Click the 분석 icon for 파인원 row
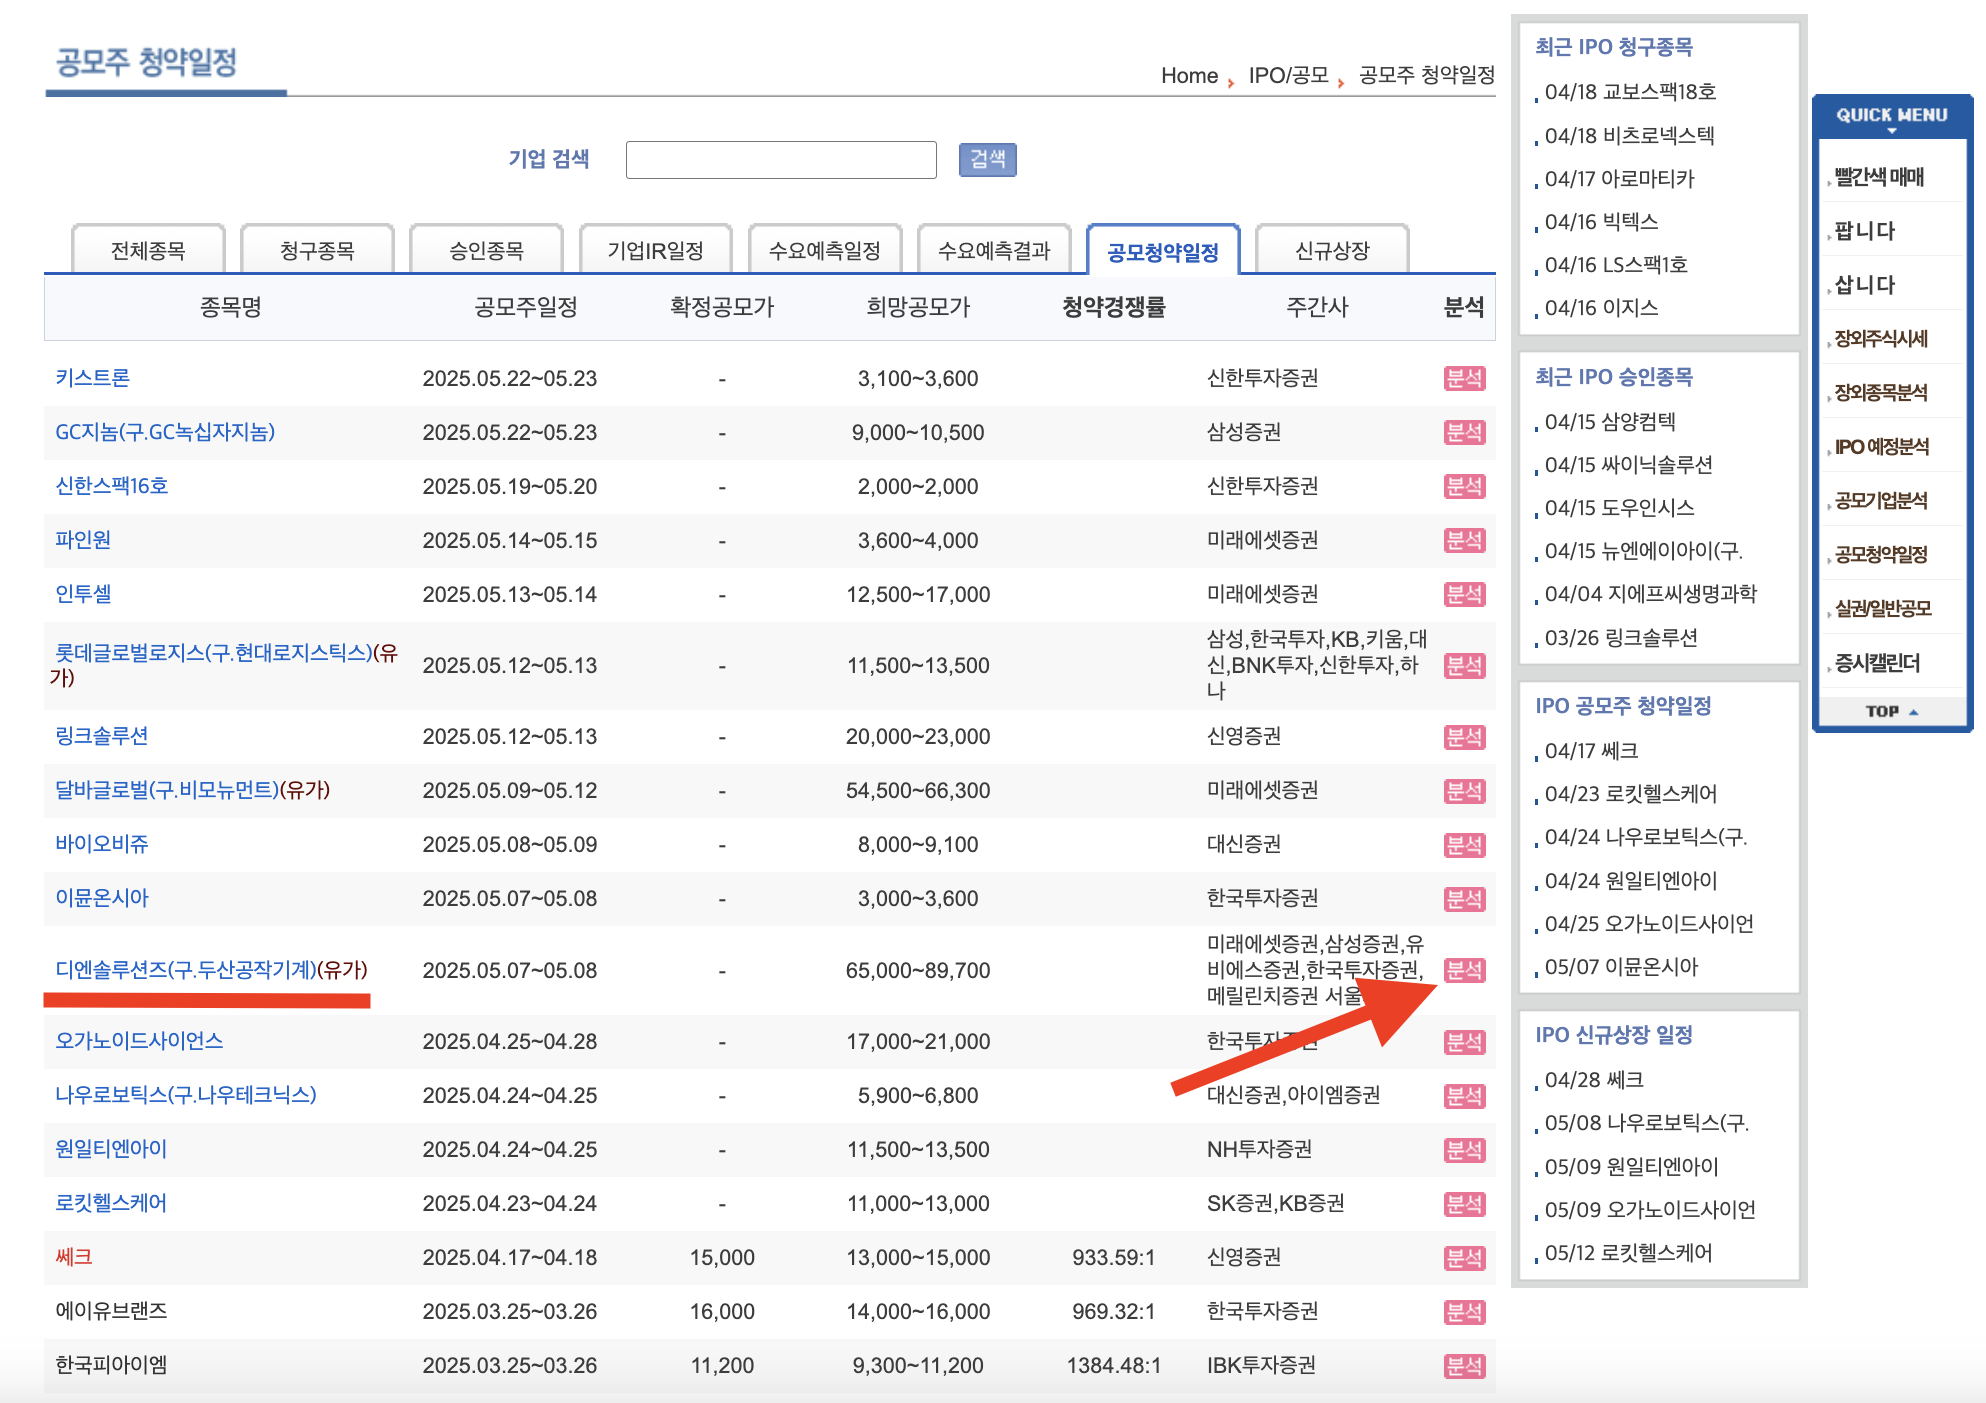 (x=1464, y=541)
